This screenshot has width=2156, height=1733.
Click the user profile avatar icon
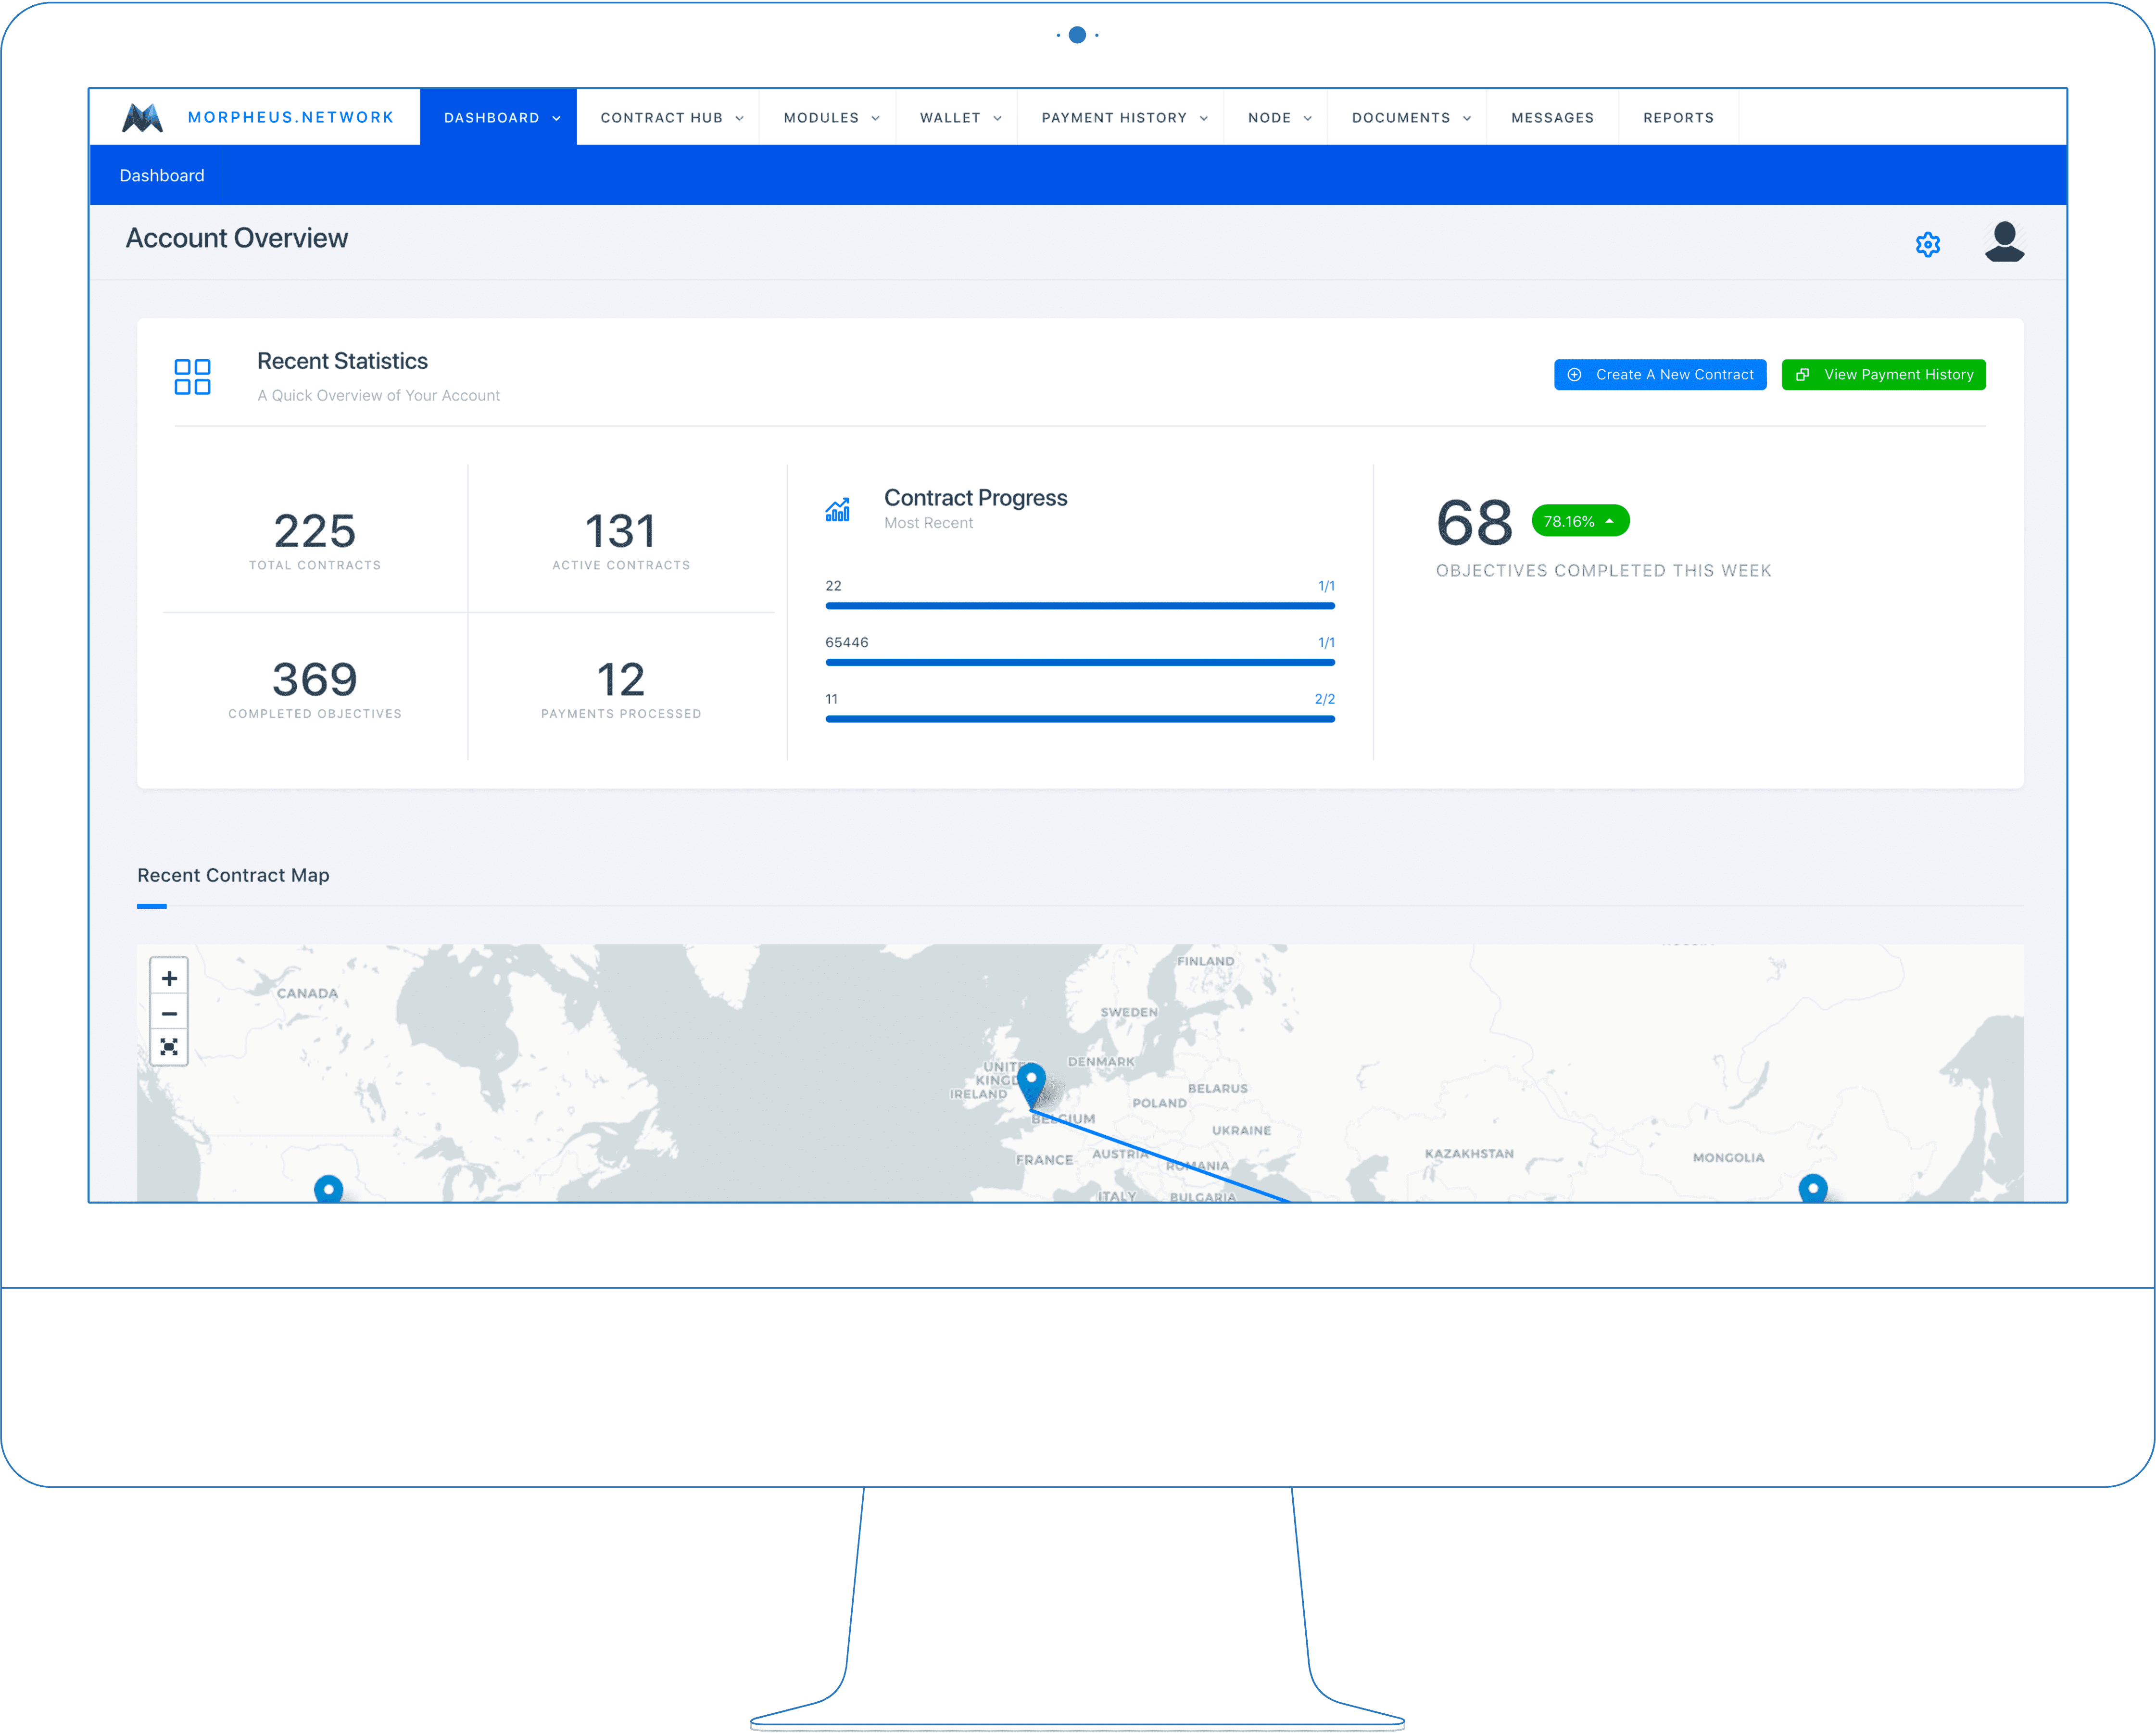(2003, 242)
